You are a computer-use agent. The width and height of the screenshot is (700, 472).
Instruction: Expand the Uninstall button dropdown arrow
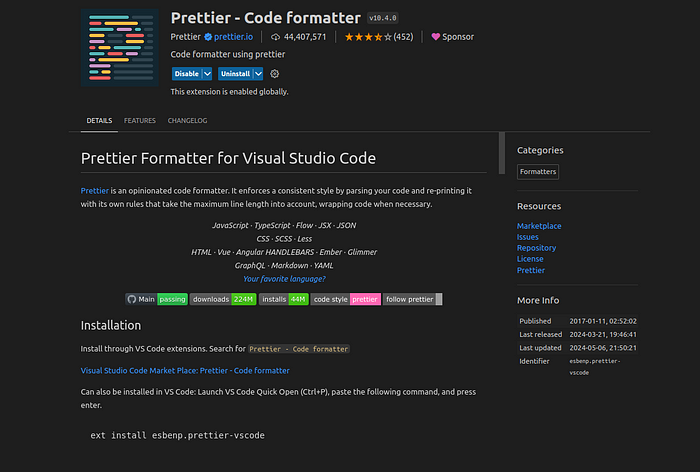point(258,74)
